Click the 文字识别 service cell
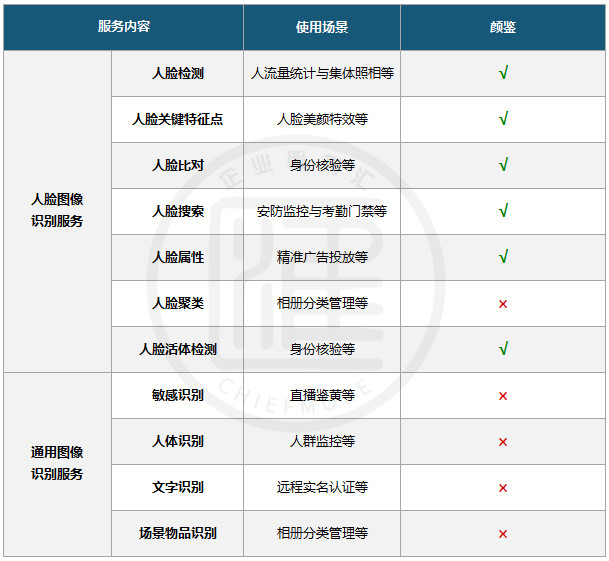This screenshot has height=561, width=609. coord(177,487)
